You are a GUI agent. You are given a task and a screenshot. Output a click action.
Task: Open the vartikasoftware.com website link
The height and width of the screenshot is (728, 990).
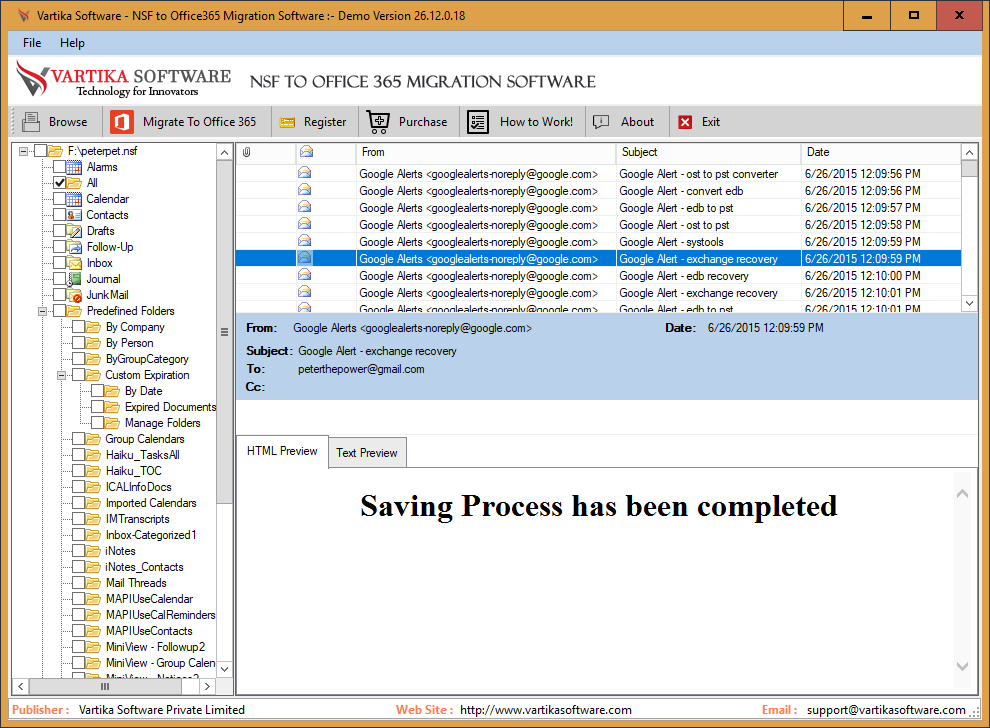pyautogui.click(x=546, y=710)
